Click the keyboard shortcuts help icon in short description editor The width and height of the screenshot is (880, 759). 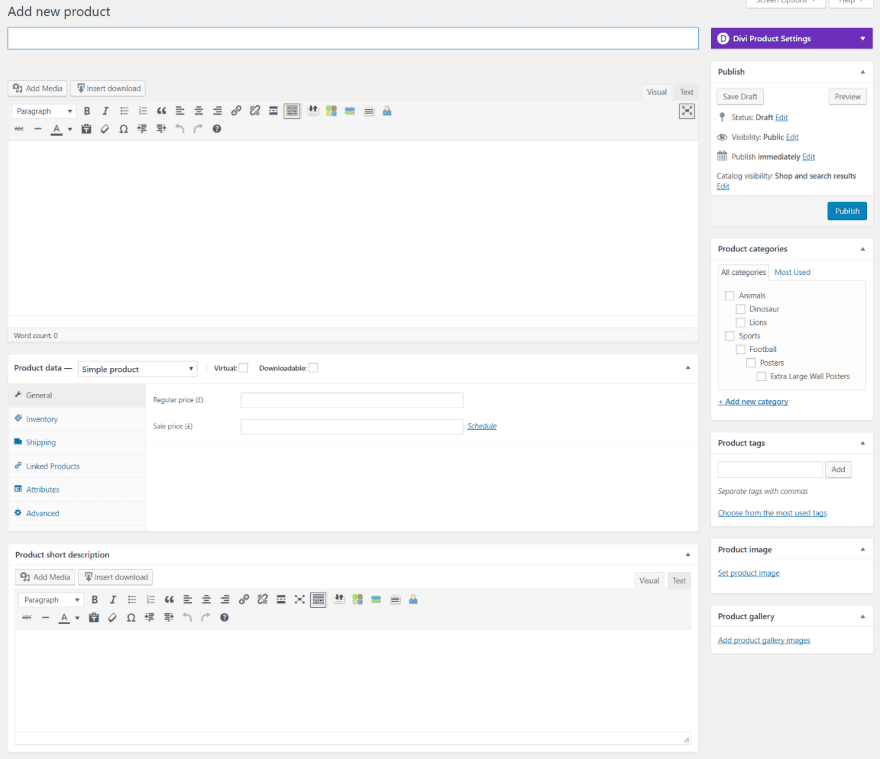pos(224,618)
